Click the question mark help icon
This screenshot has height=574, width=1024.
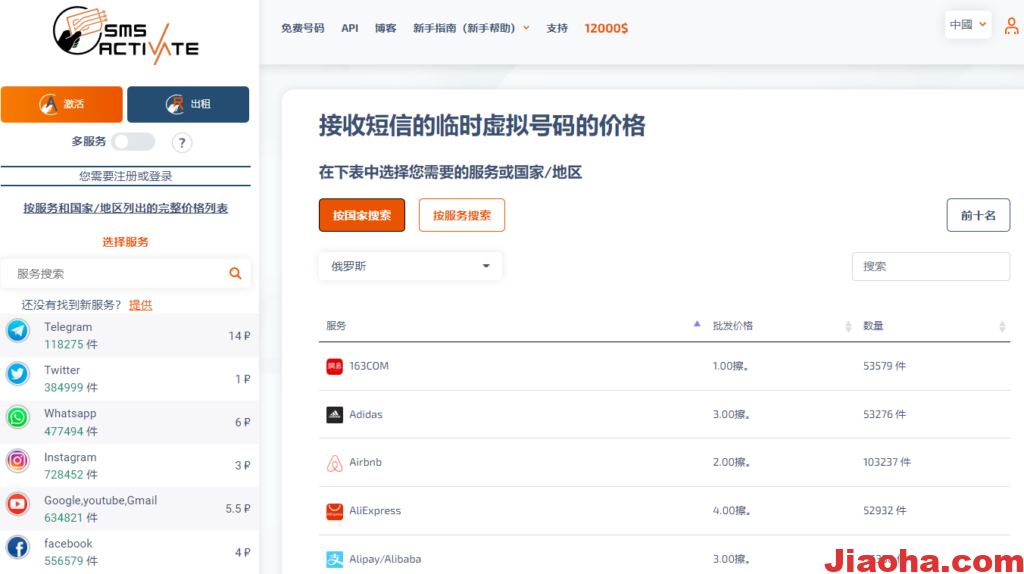point(182,142)
